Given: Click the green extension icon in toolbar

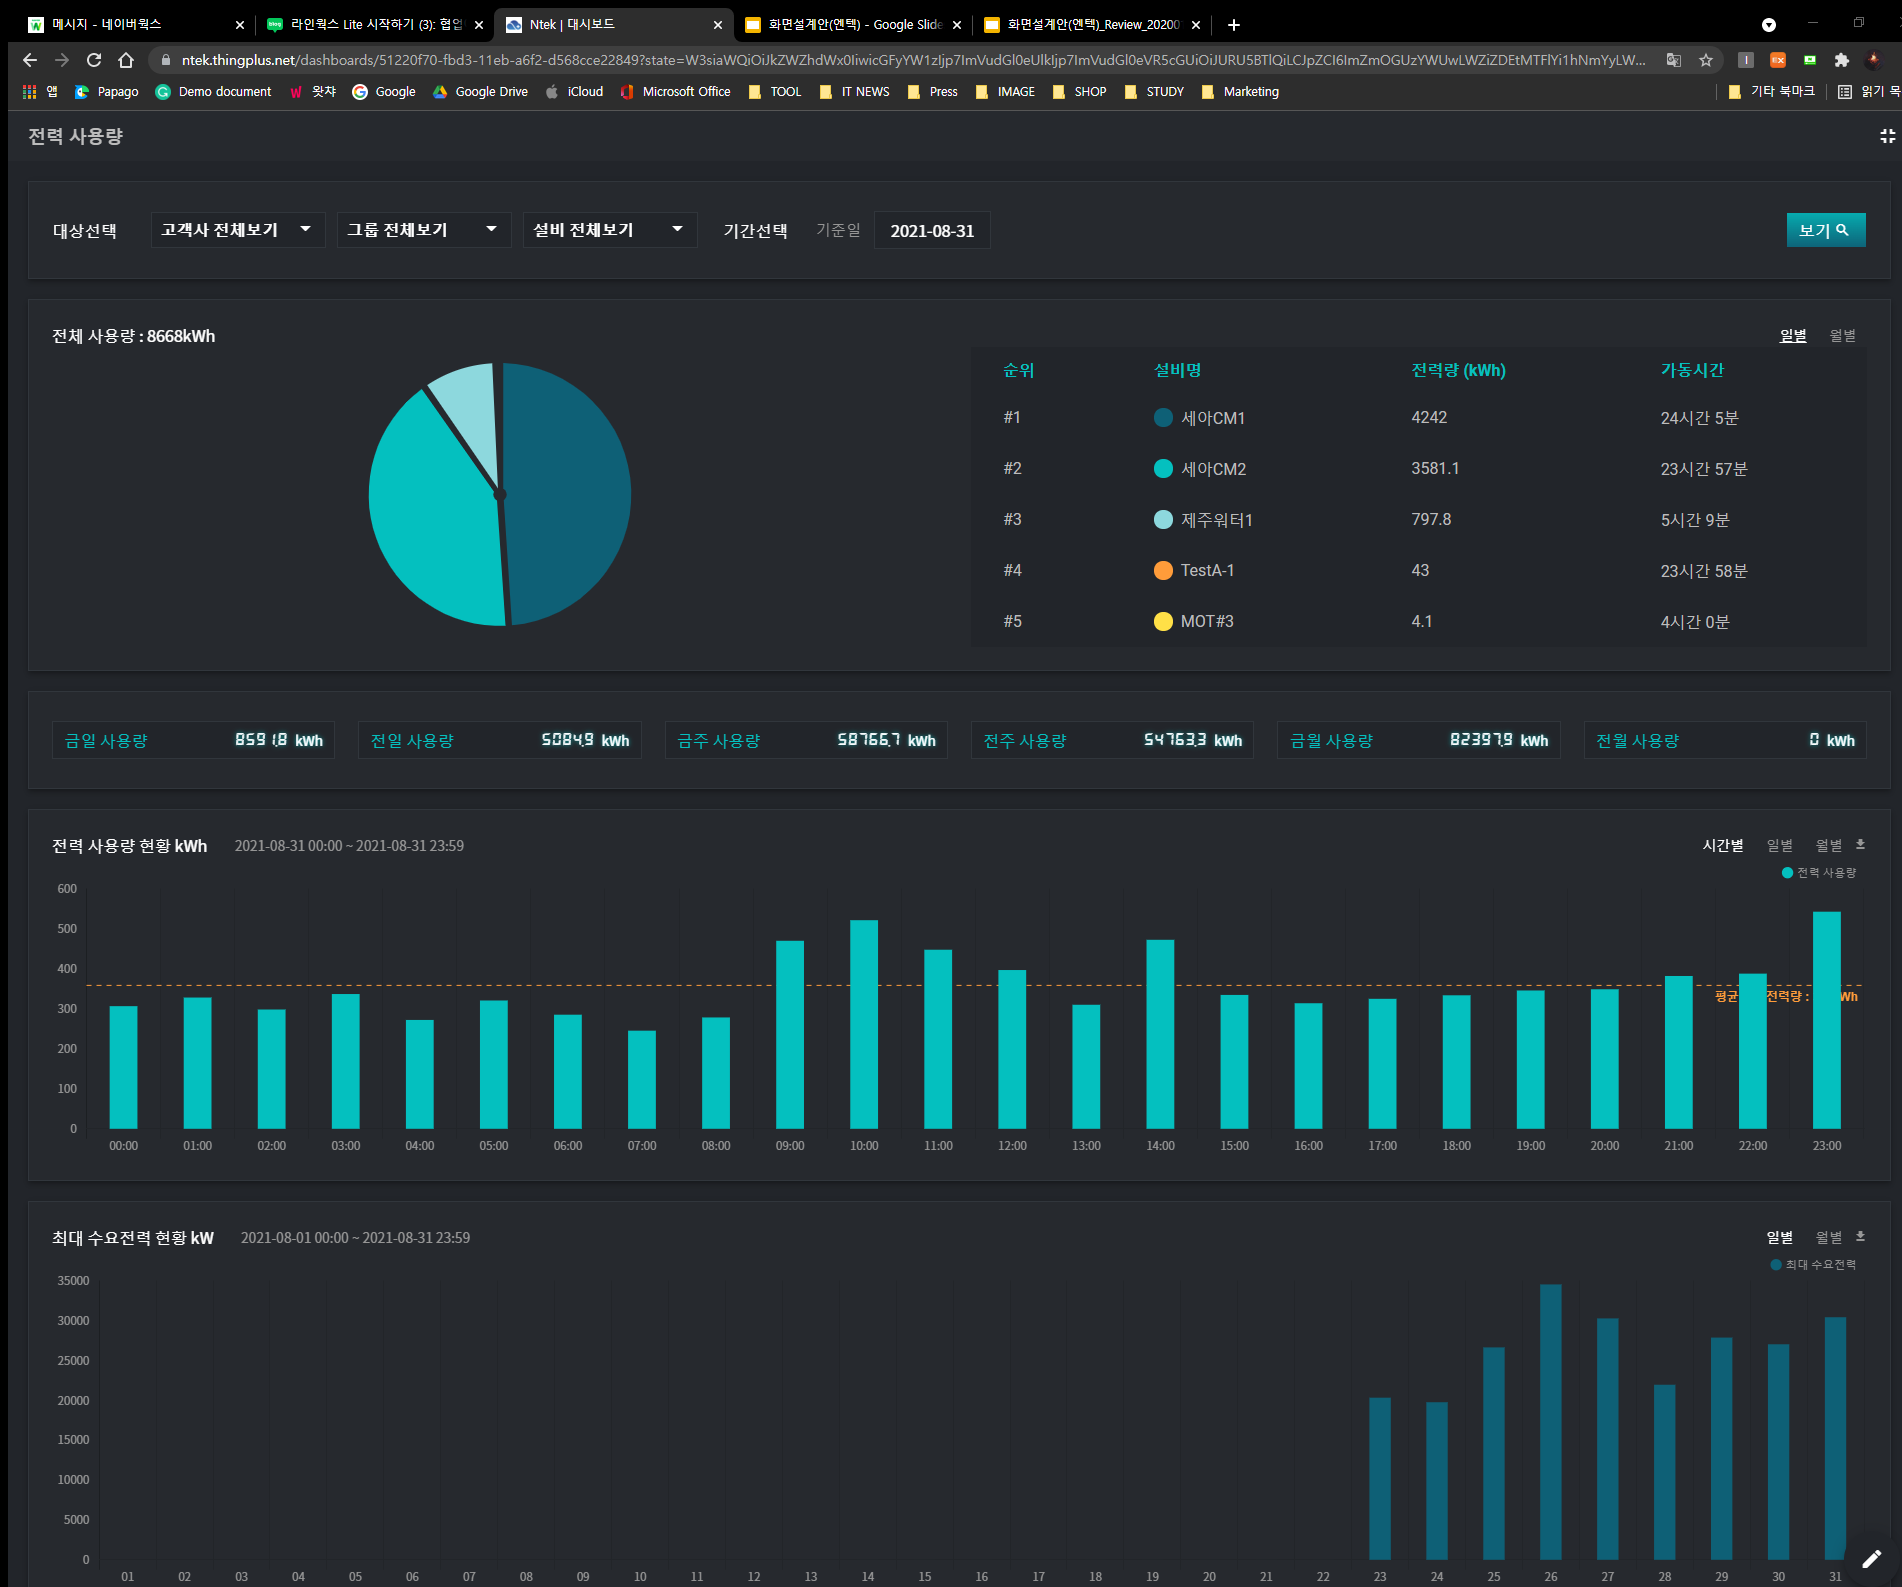Looking at the screenshot, I should click(1810, 60).
